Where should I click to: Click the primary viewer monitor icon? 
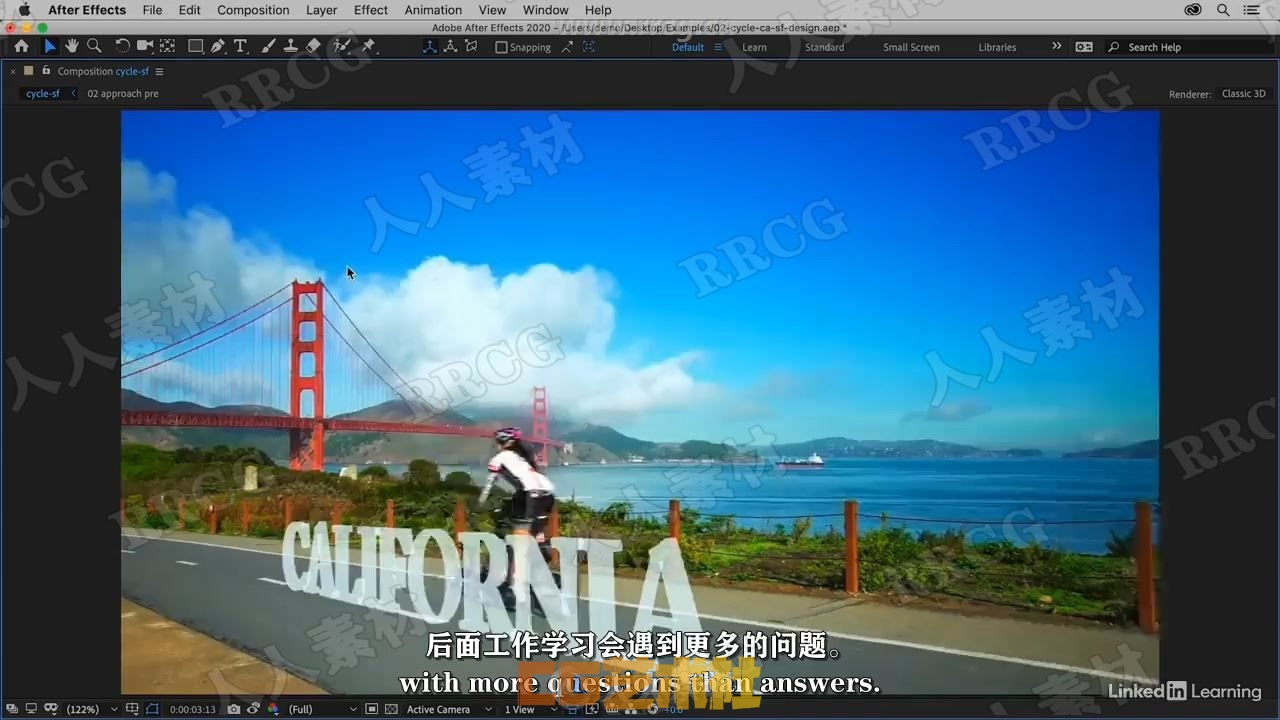[30, 709]
